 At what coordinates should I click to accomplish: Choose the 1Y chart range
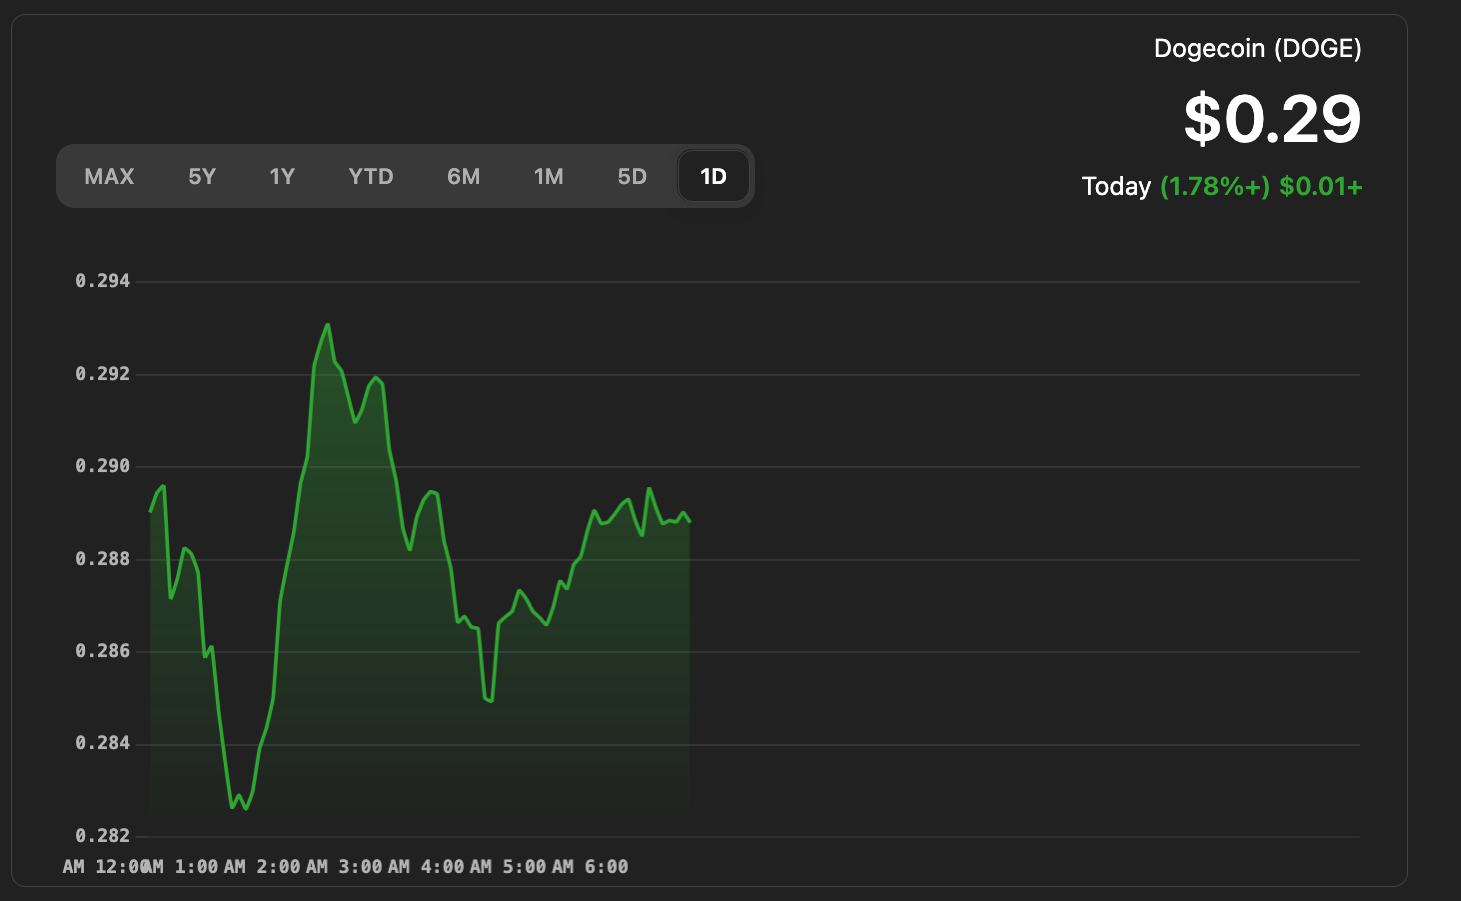point(282,177)
